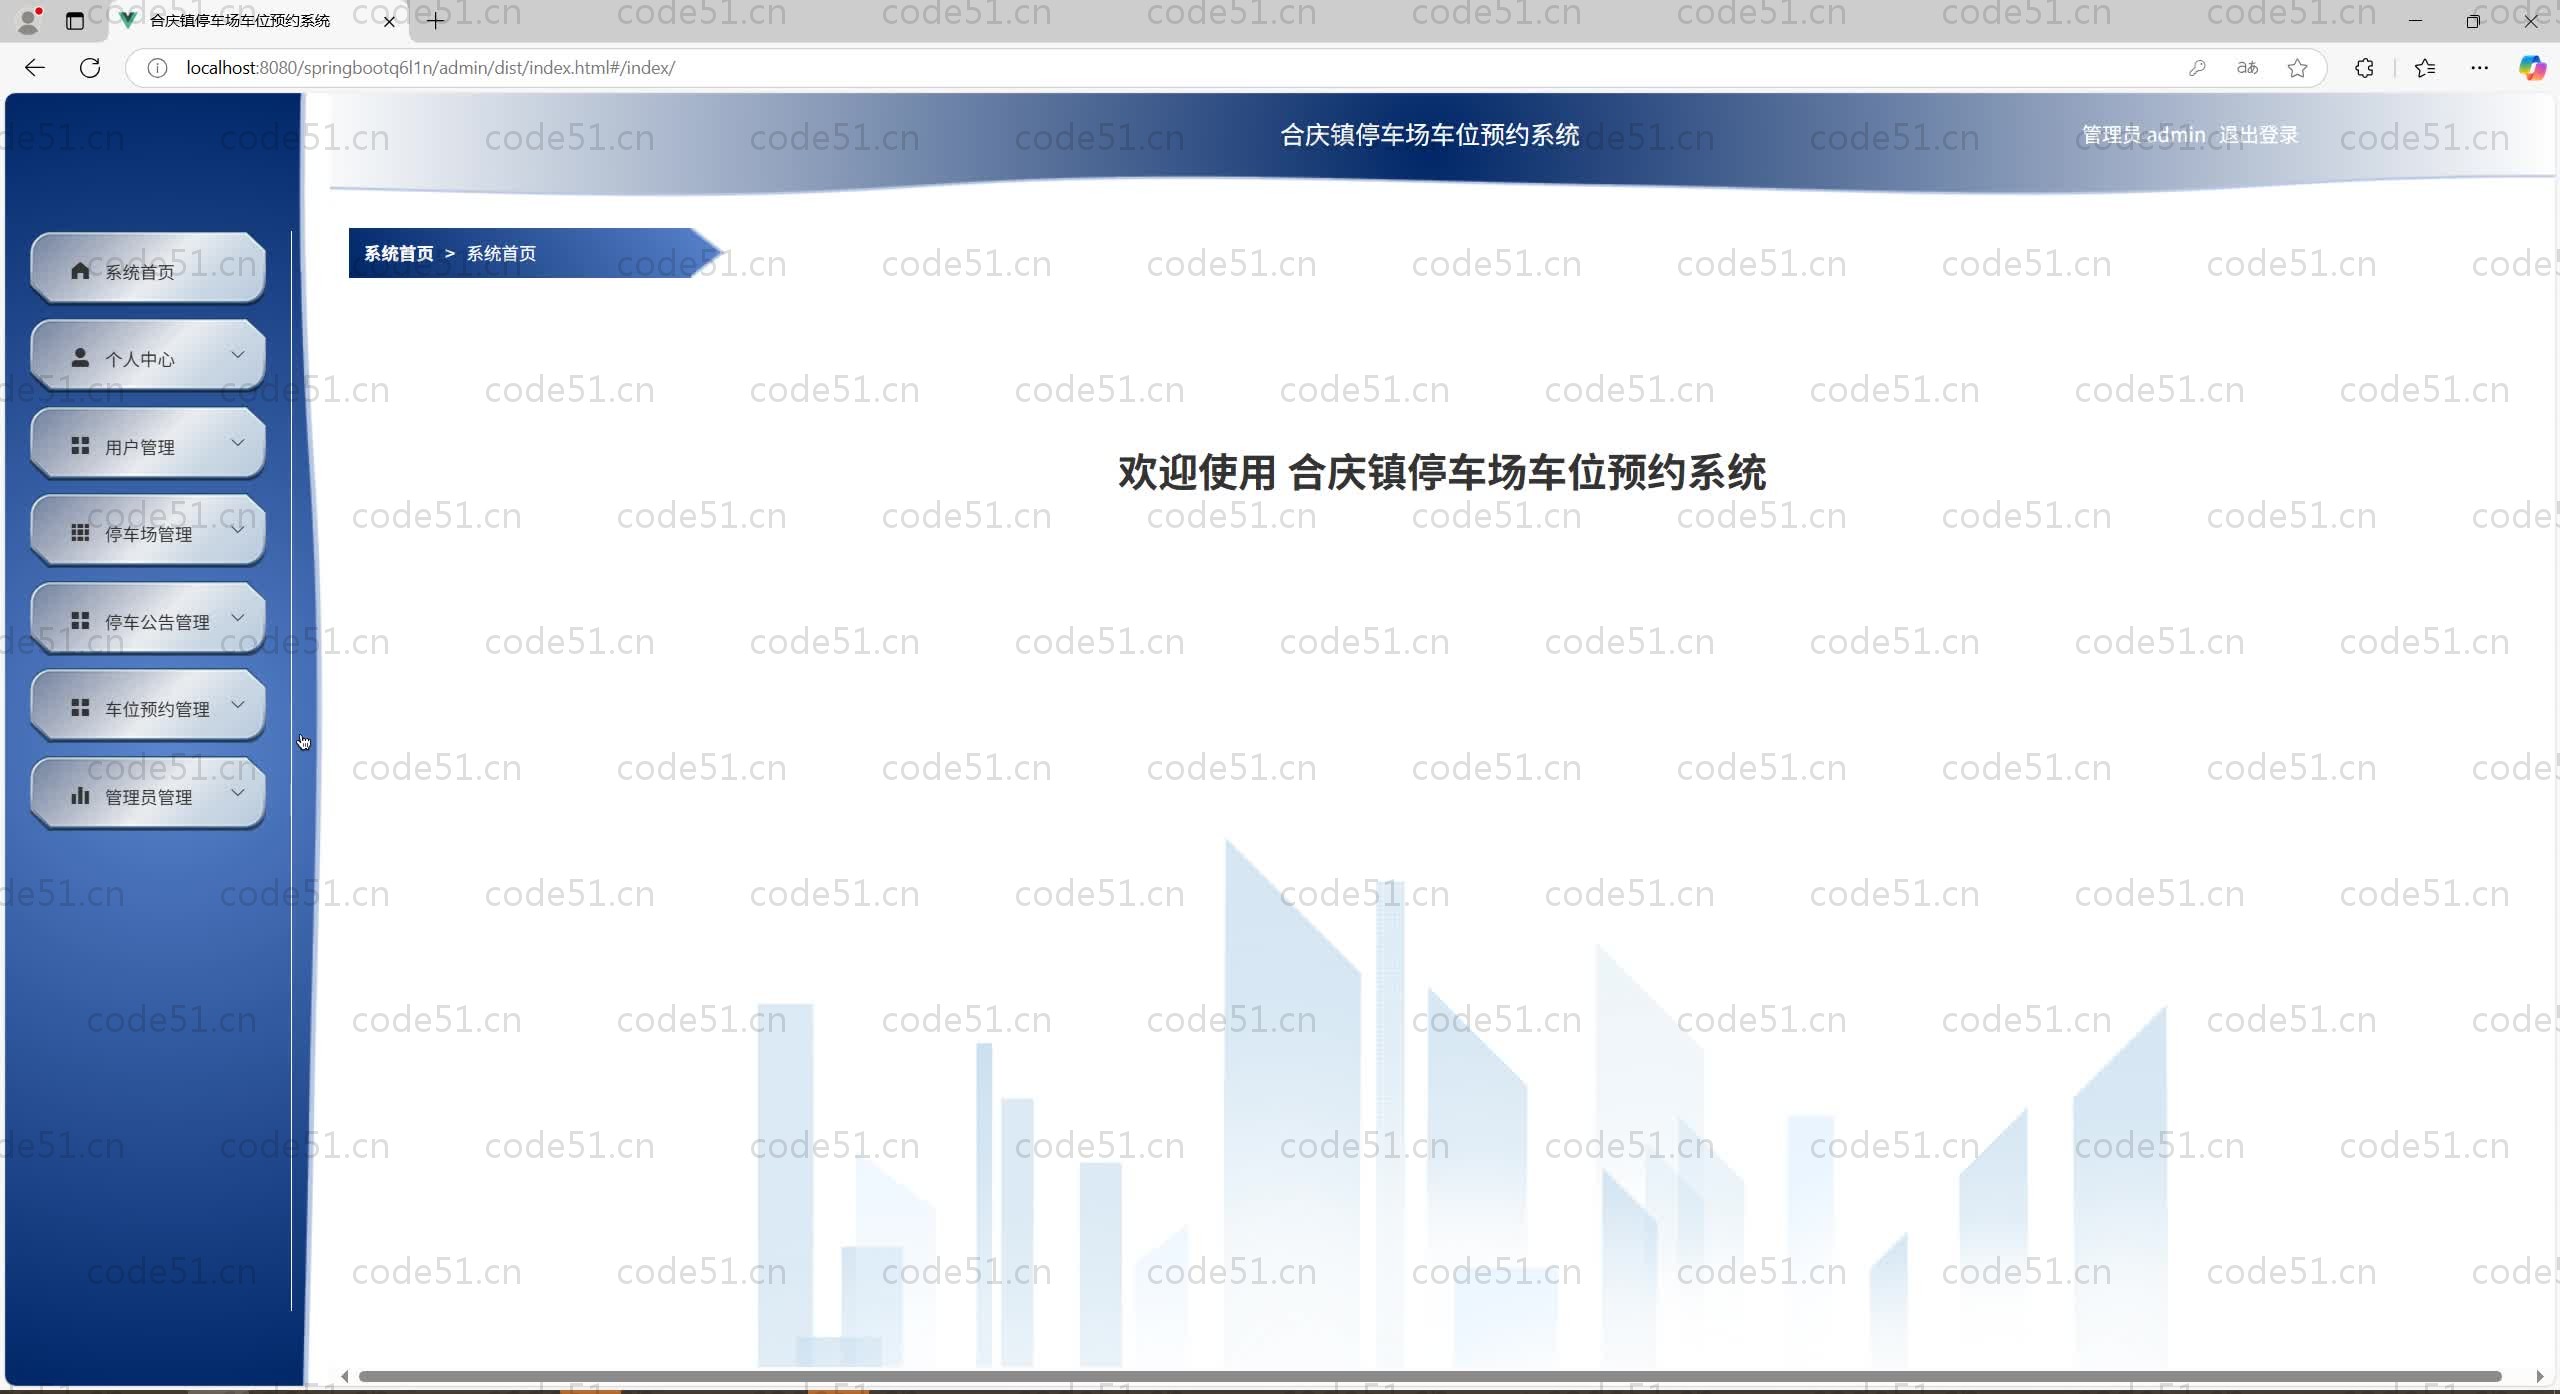The width and height of the screenshot is (2560, 1394).
Task: Click the bar chart icon beside 管理员管理
Action: pos(80,796)
